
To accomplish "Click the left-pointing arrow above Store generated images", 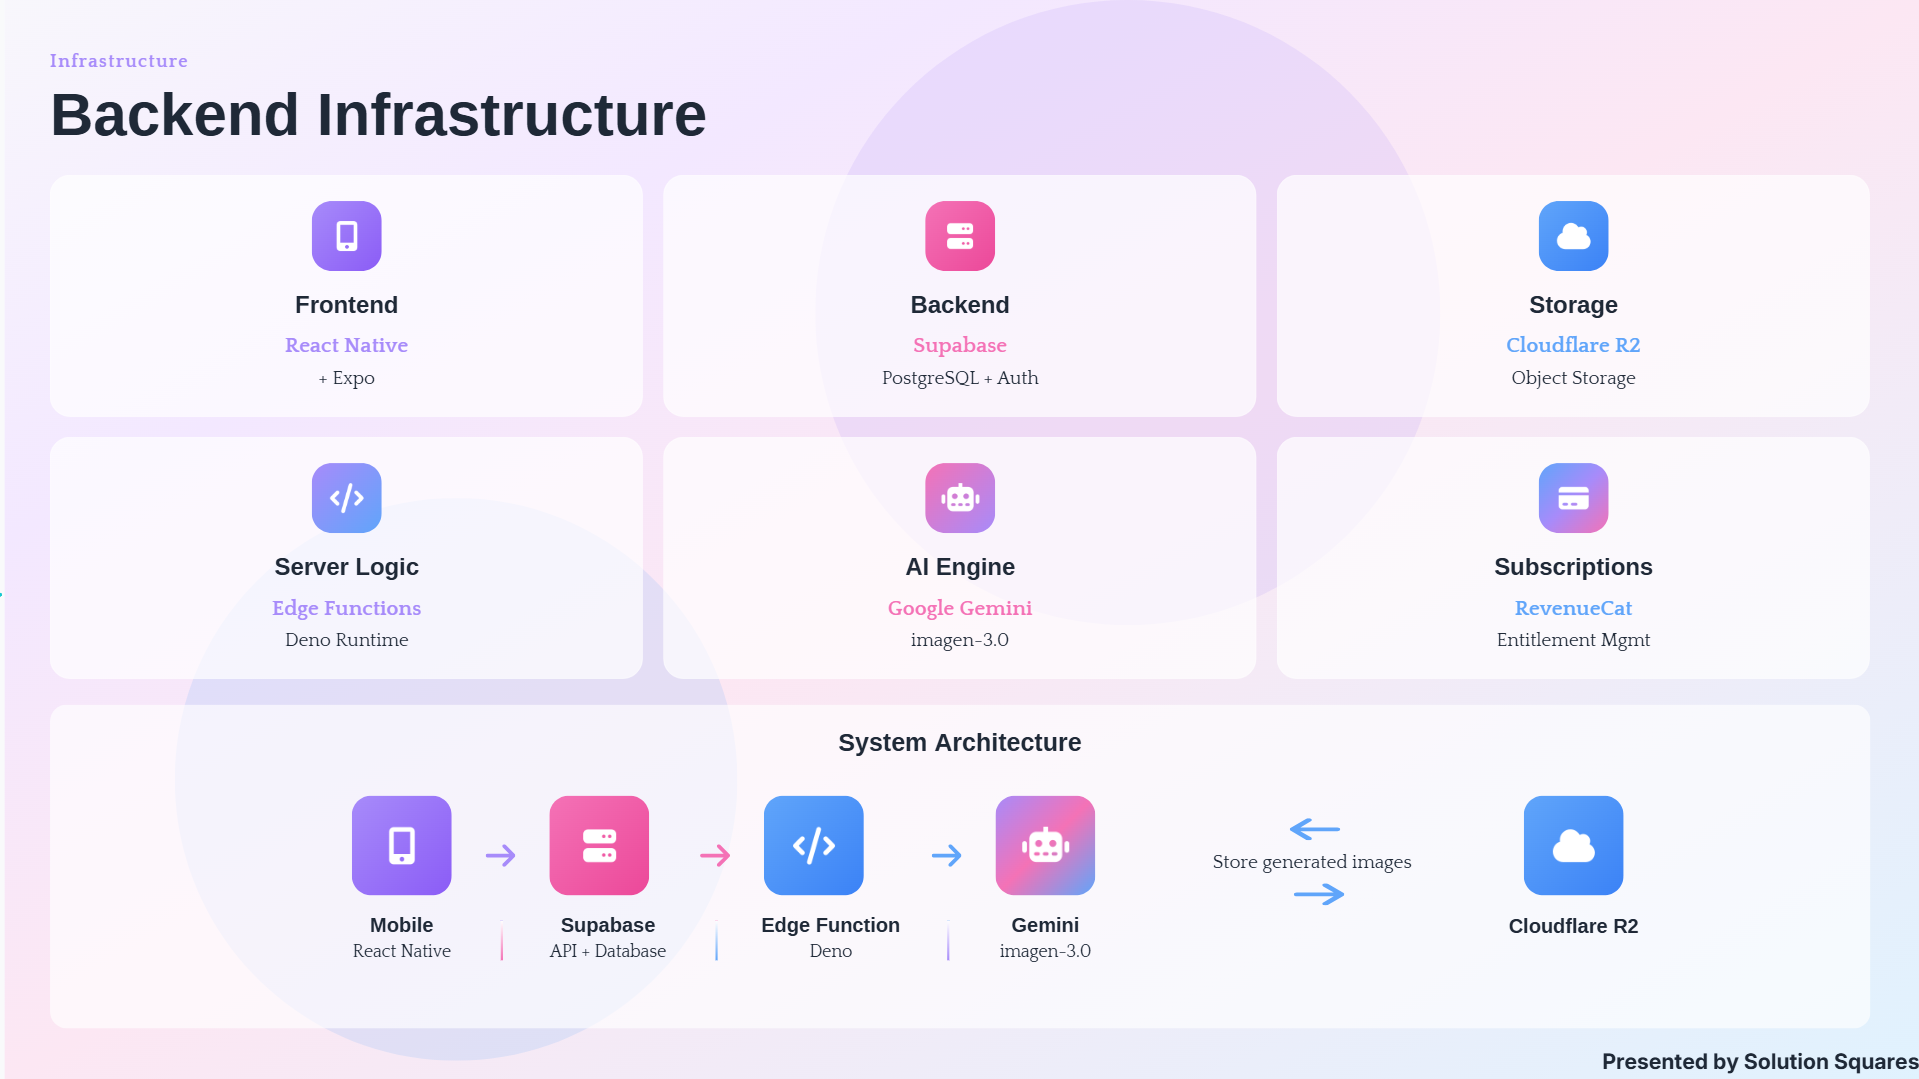I will (1315, 829).
